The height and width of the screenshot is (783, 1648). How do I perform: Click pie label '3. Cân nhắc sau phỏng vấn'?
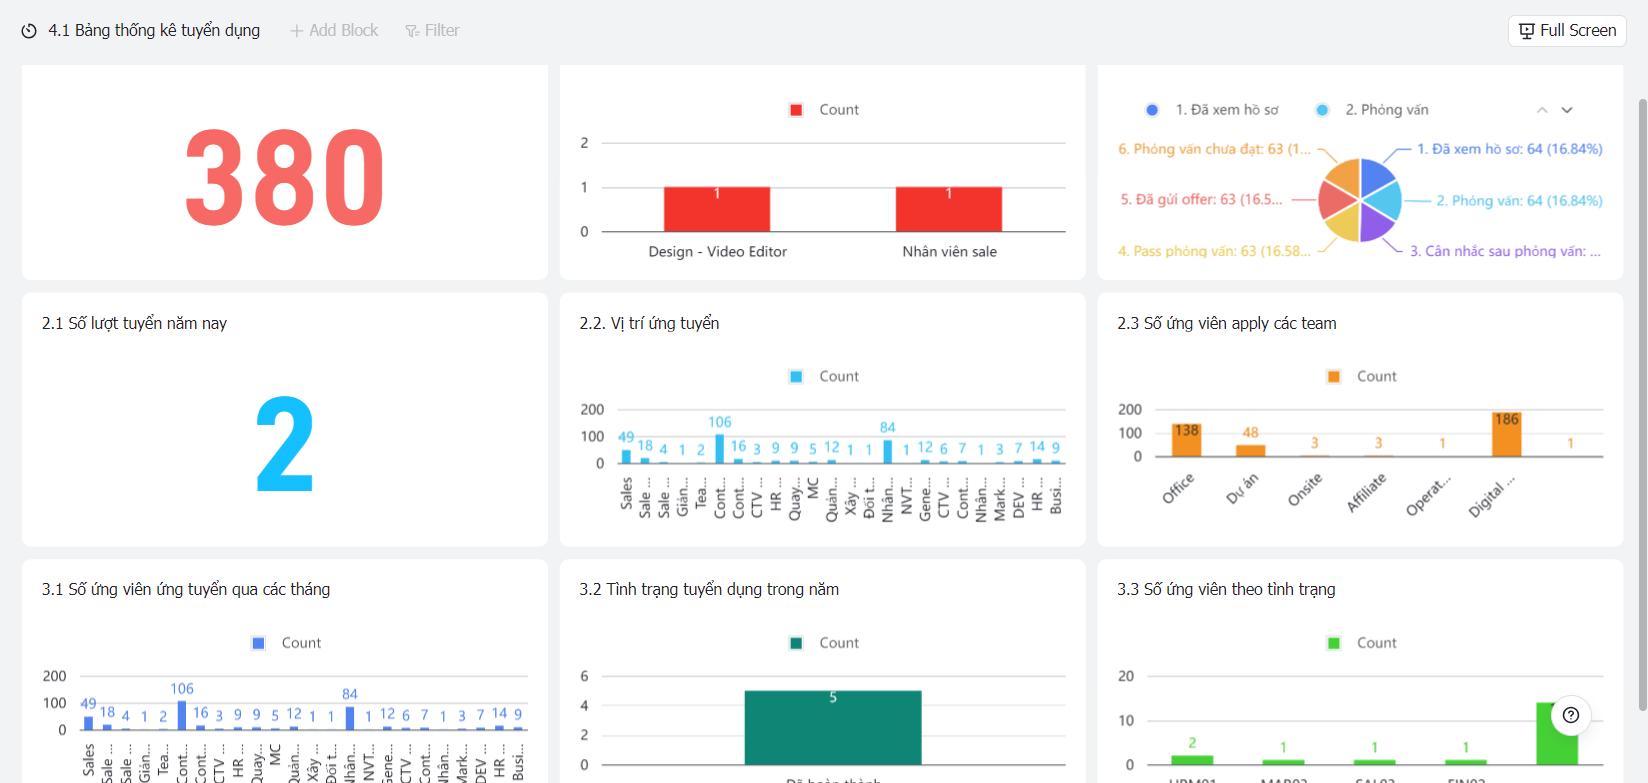(1505, 251)
